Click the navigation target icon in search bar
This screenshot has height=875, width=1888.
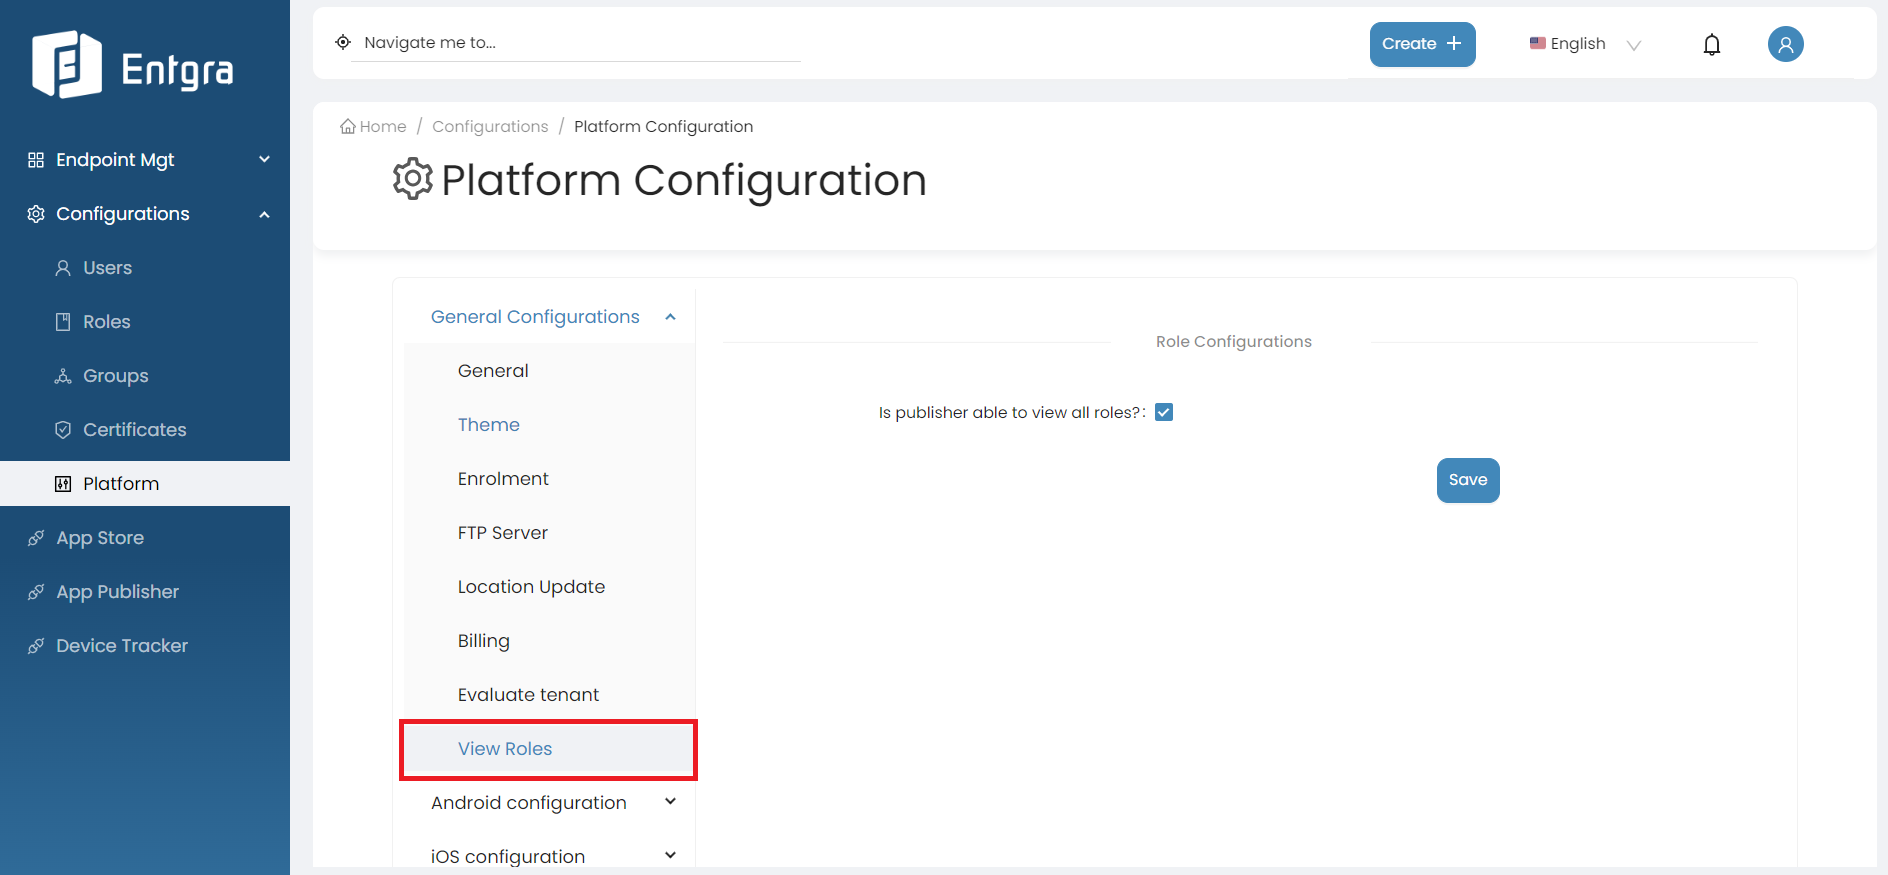click(x=343, y=42)
